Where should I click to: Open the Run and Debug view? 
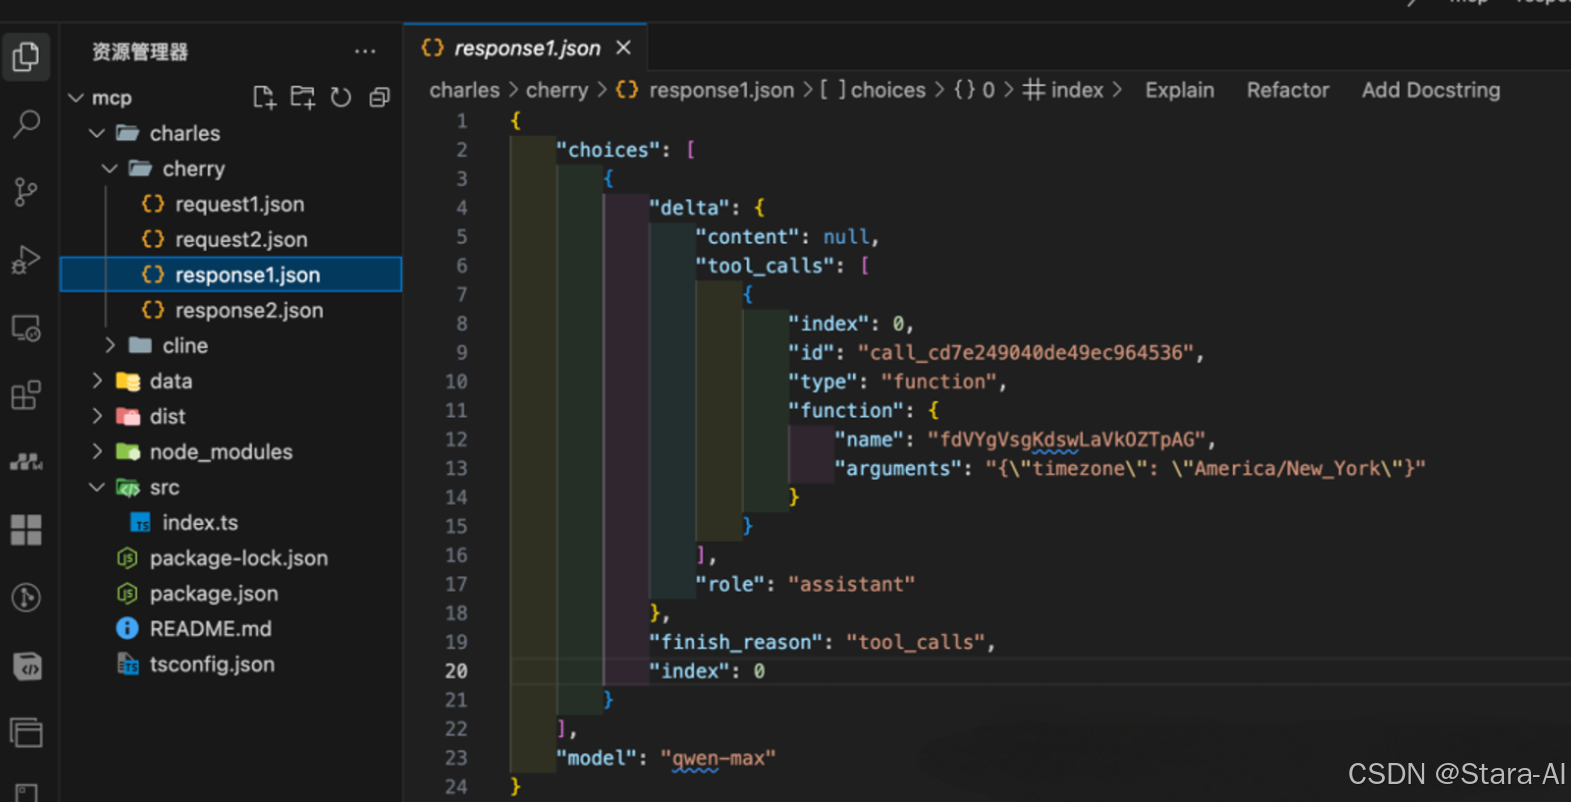click(x=26, y=260)
